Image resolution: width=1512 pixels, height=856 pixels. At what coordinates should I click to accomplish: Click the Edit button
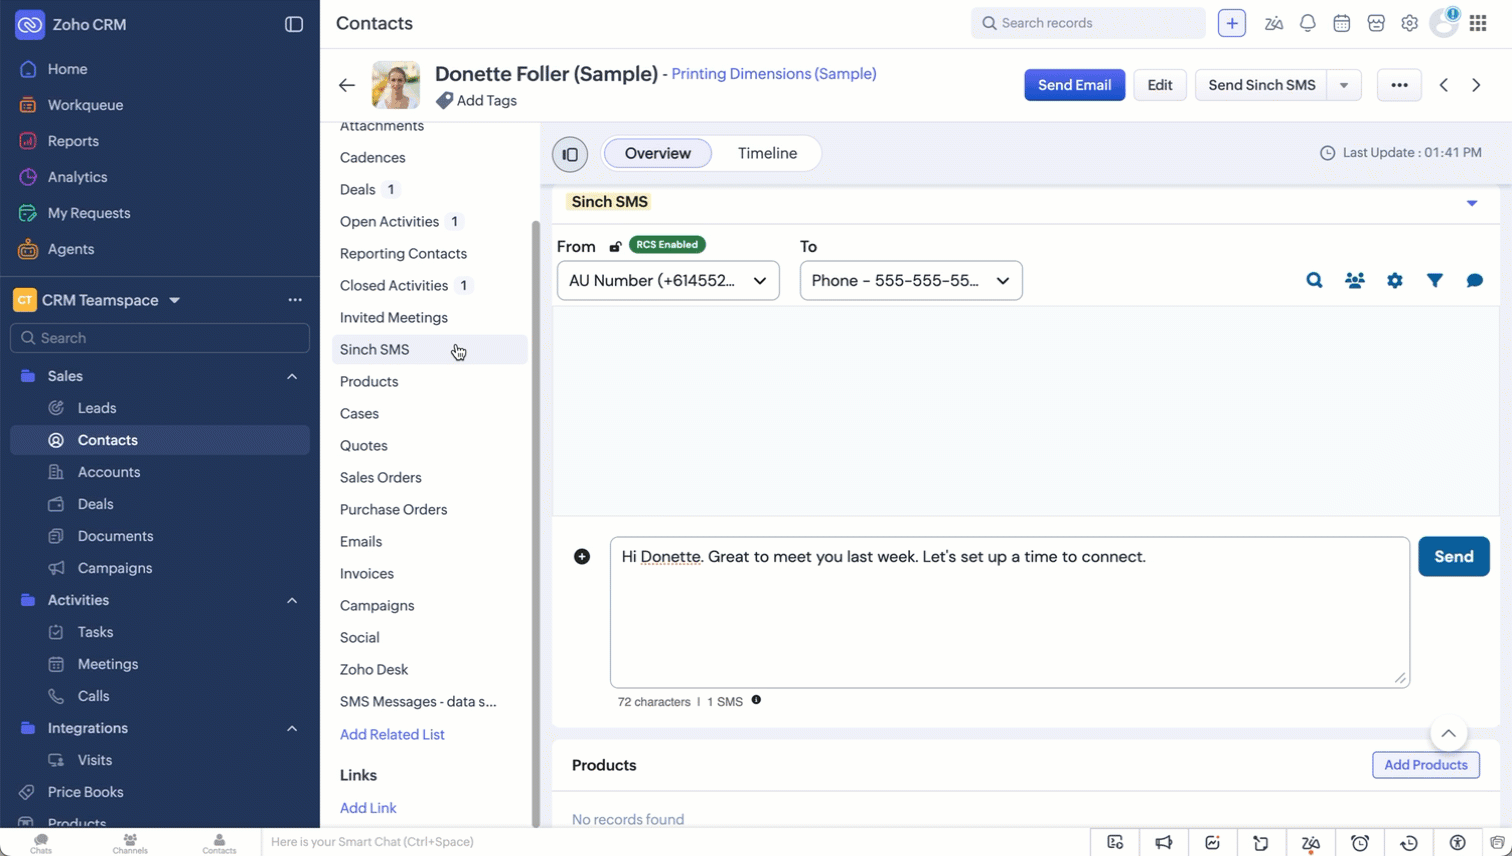coord(1160,85)
